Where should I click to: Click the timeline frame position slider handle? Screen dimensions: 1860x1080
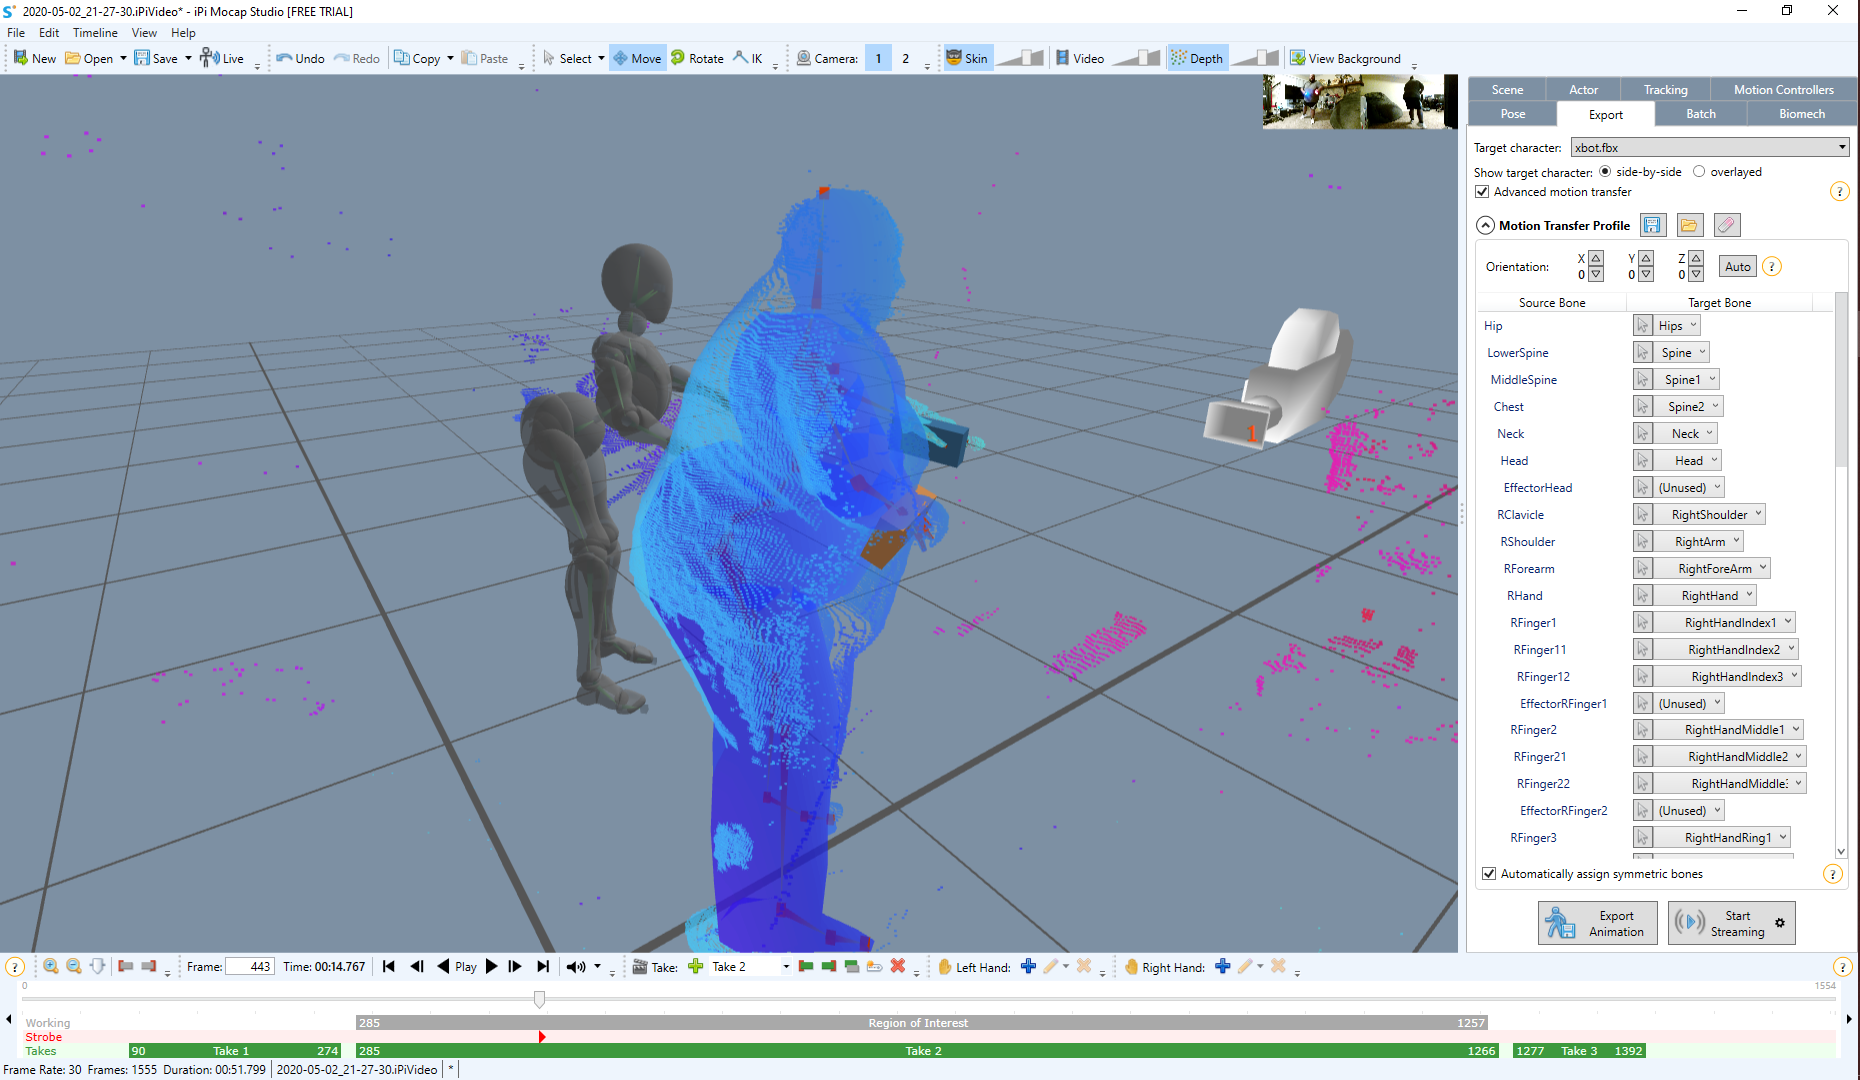(x=540, y=999)
